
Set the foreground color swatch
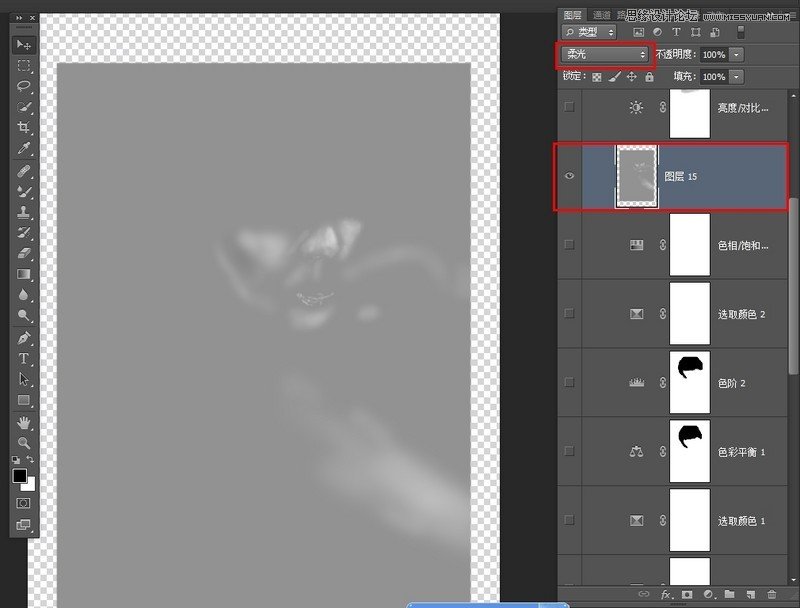pos(19,475)
